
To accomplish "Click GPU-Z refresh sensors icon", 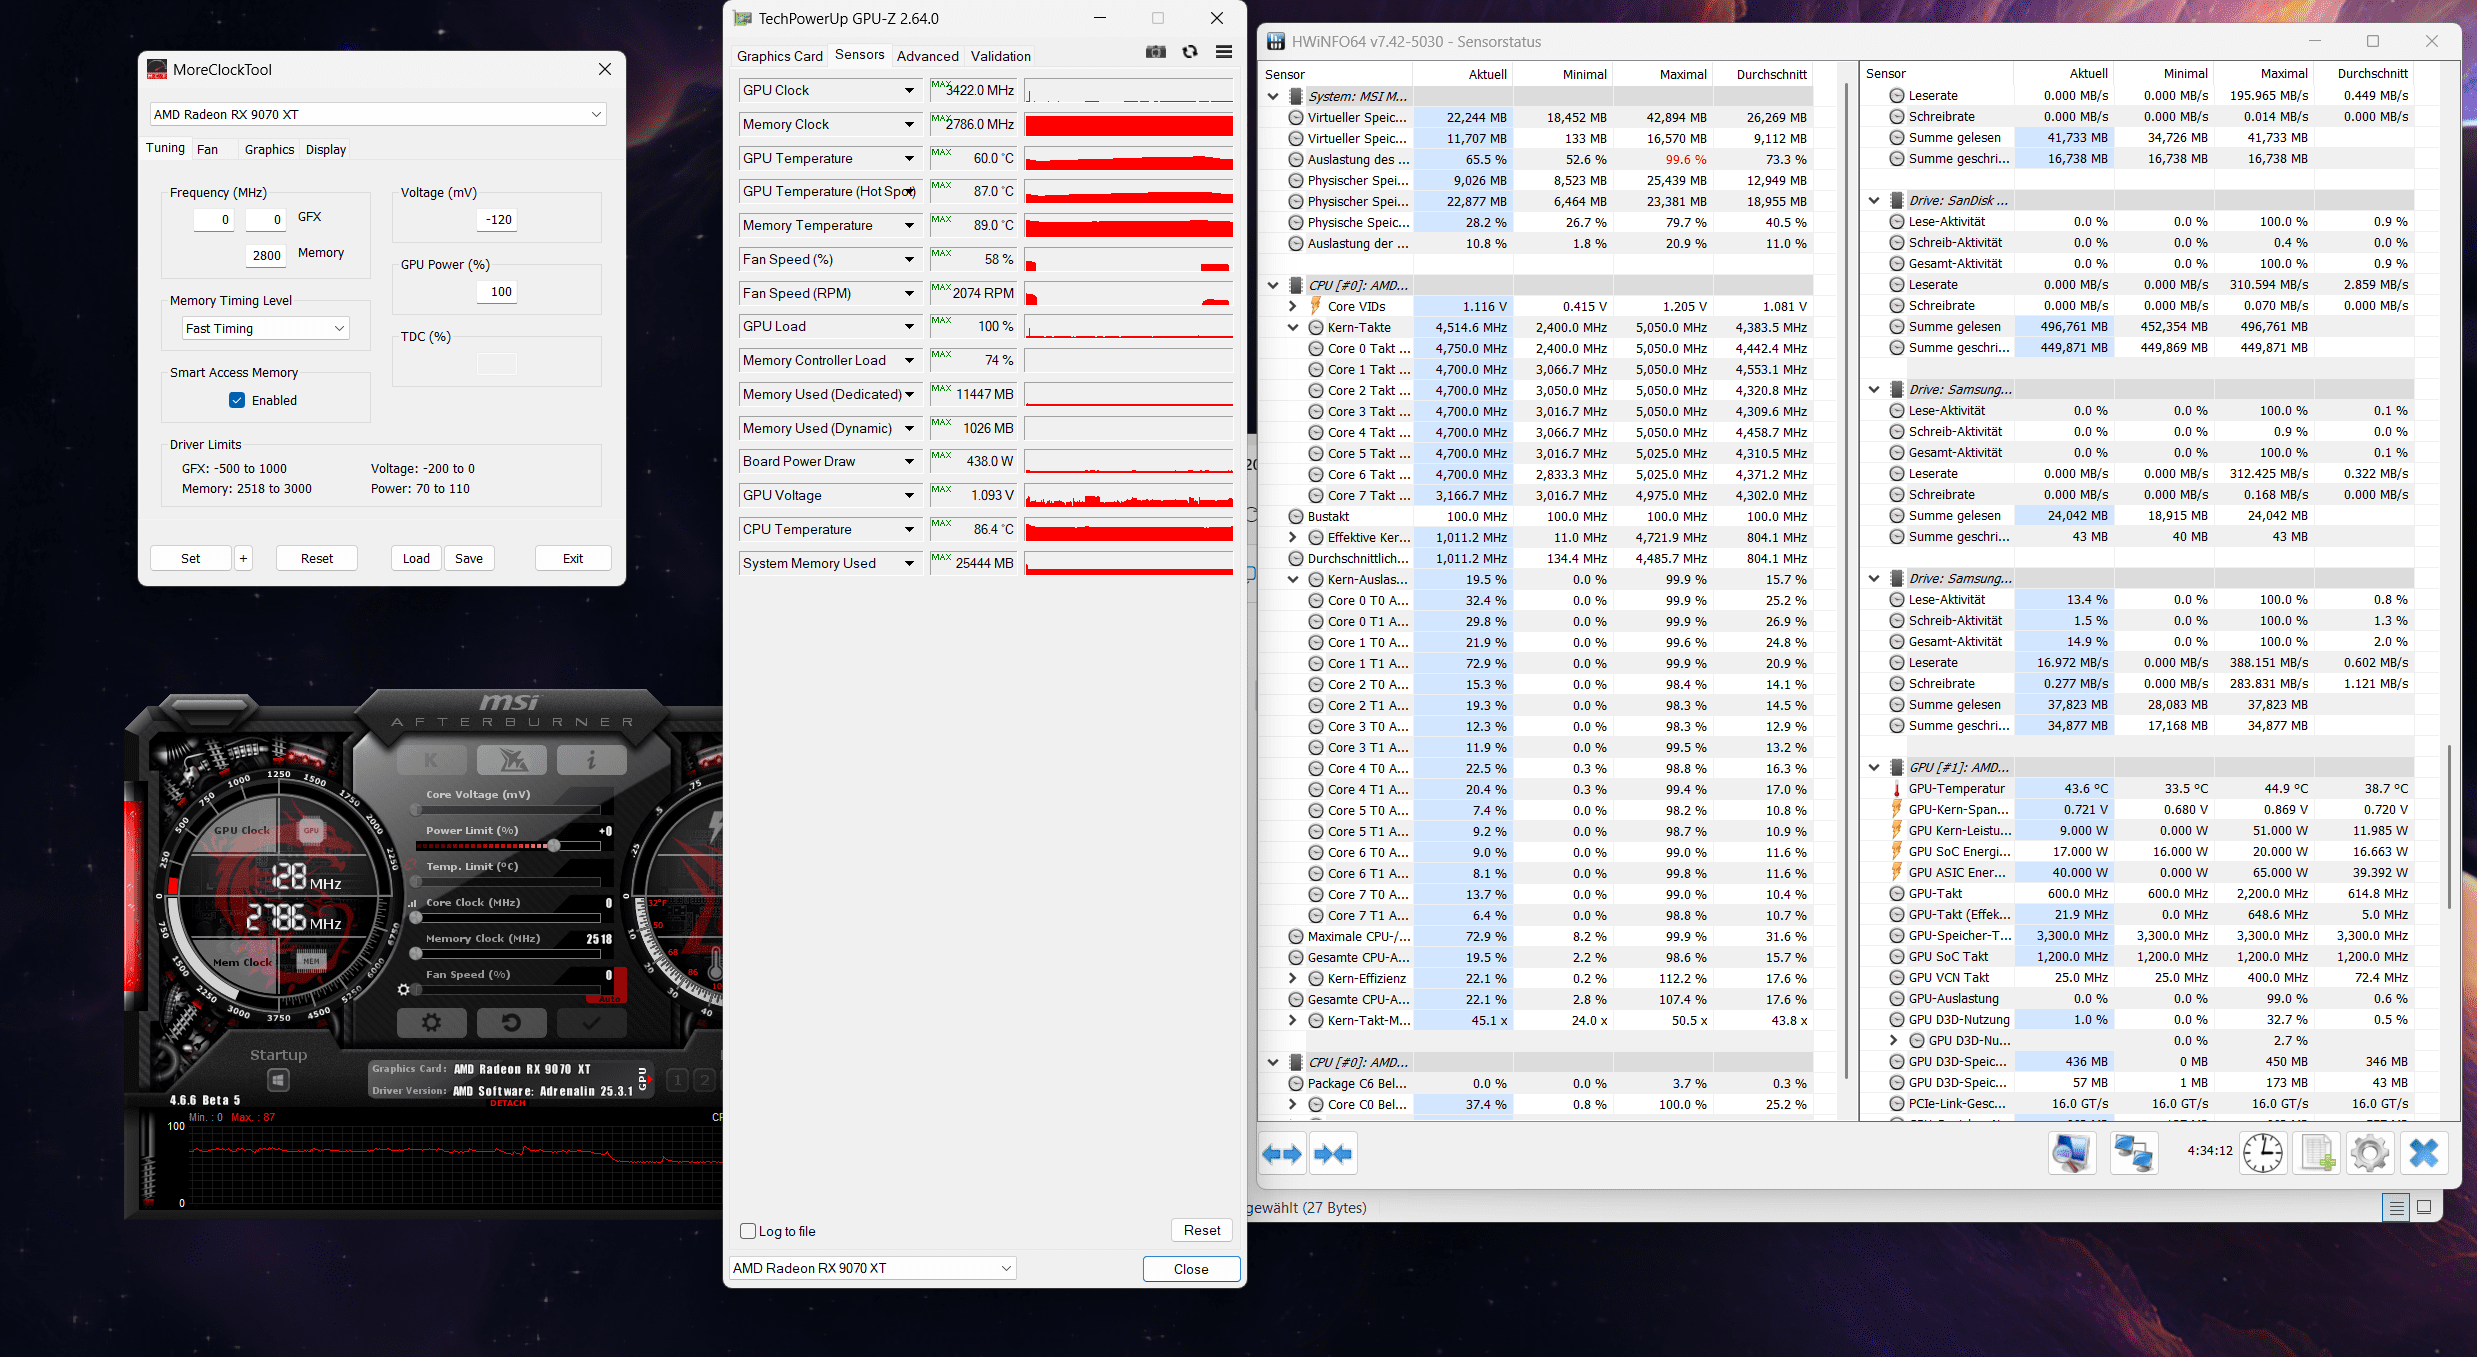I will (1190, 52).
